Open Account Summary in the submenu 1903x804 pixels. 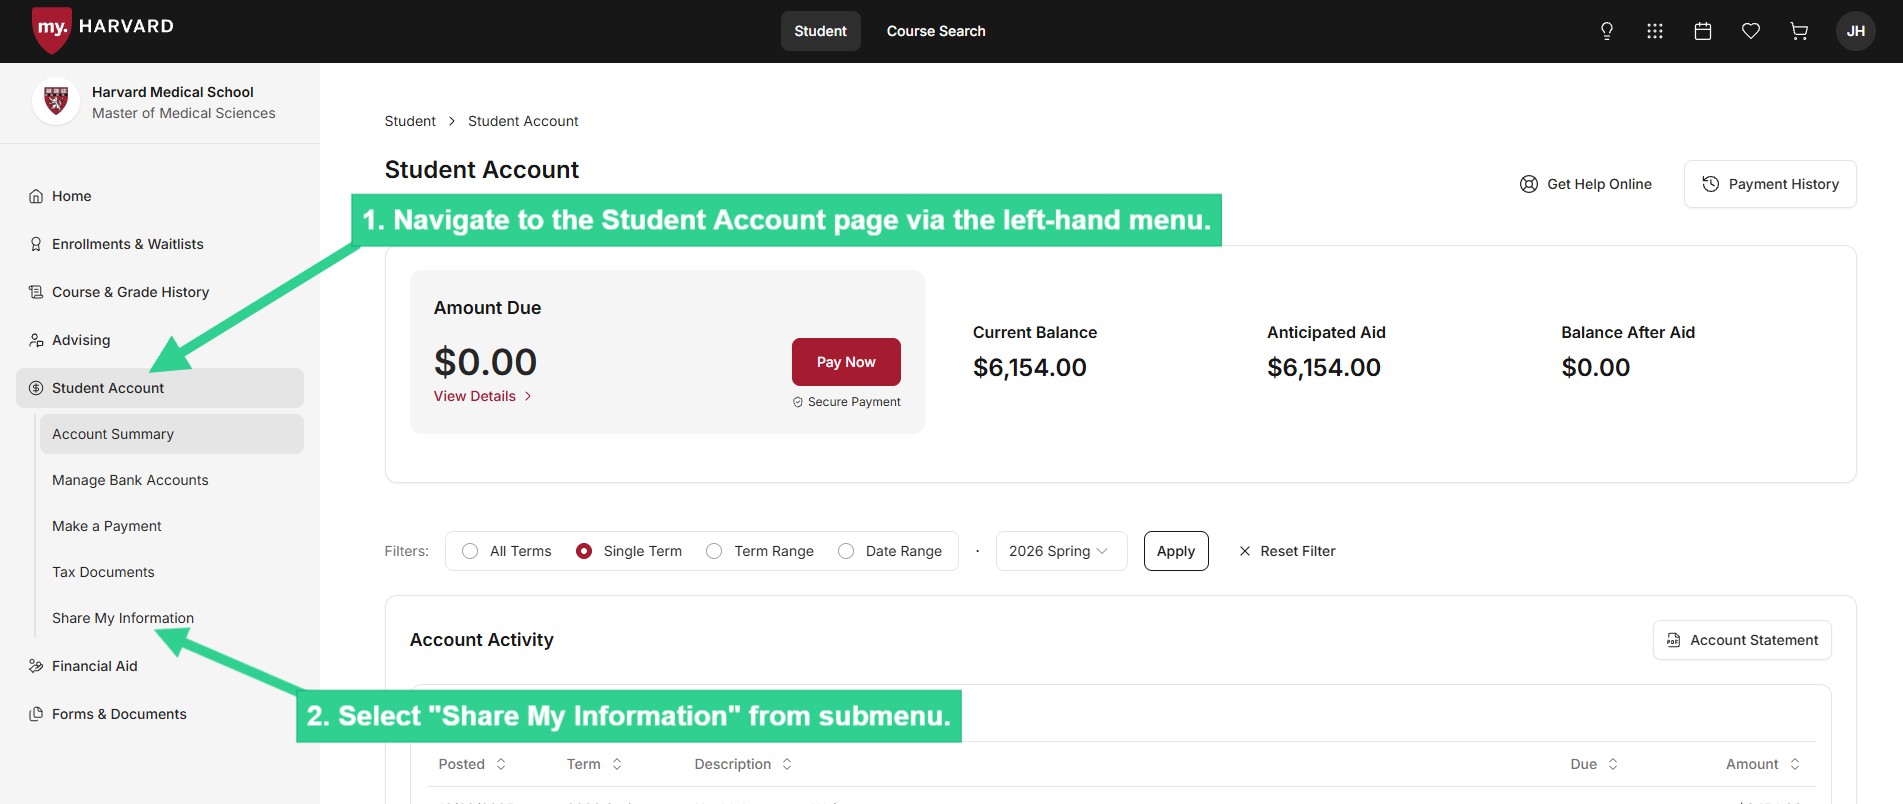pyautogui.click(x=172, y=434)
